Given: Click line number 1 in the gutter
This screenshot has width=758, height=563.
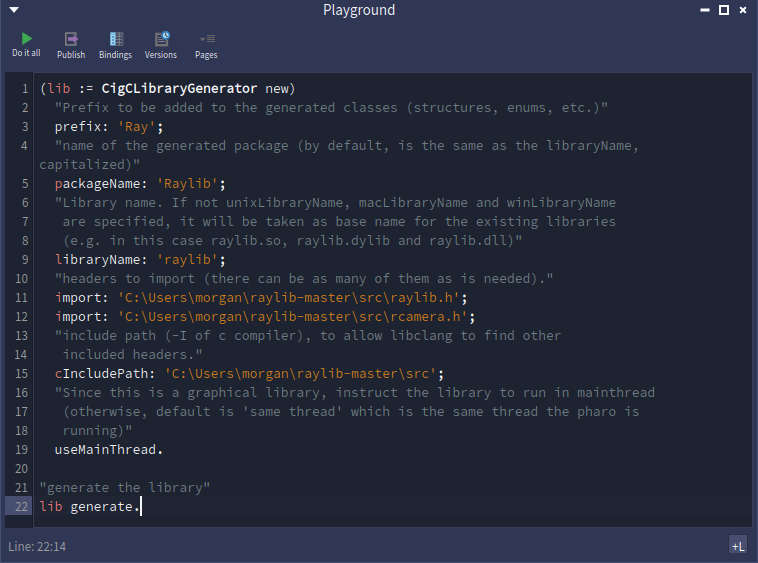Looking at the screenshot, I should click(x=25, y=88).
